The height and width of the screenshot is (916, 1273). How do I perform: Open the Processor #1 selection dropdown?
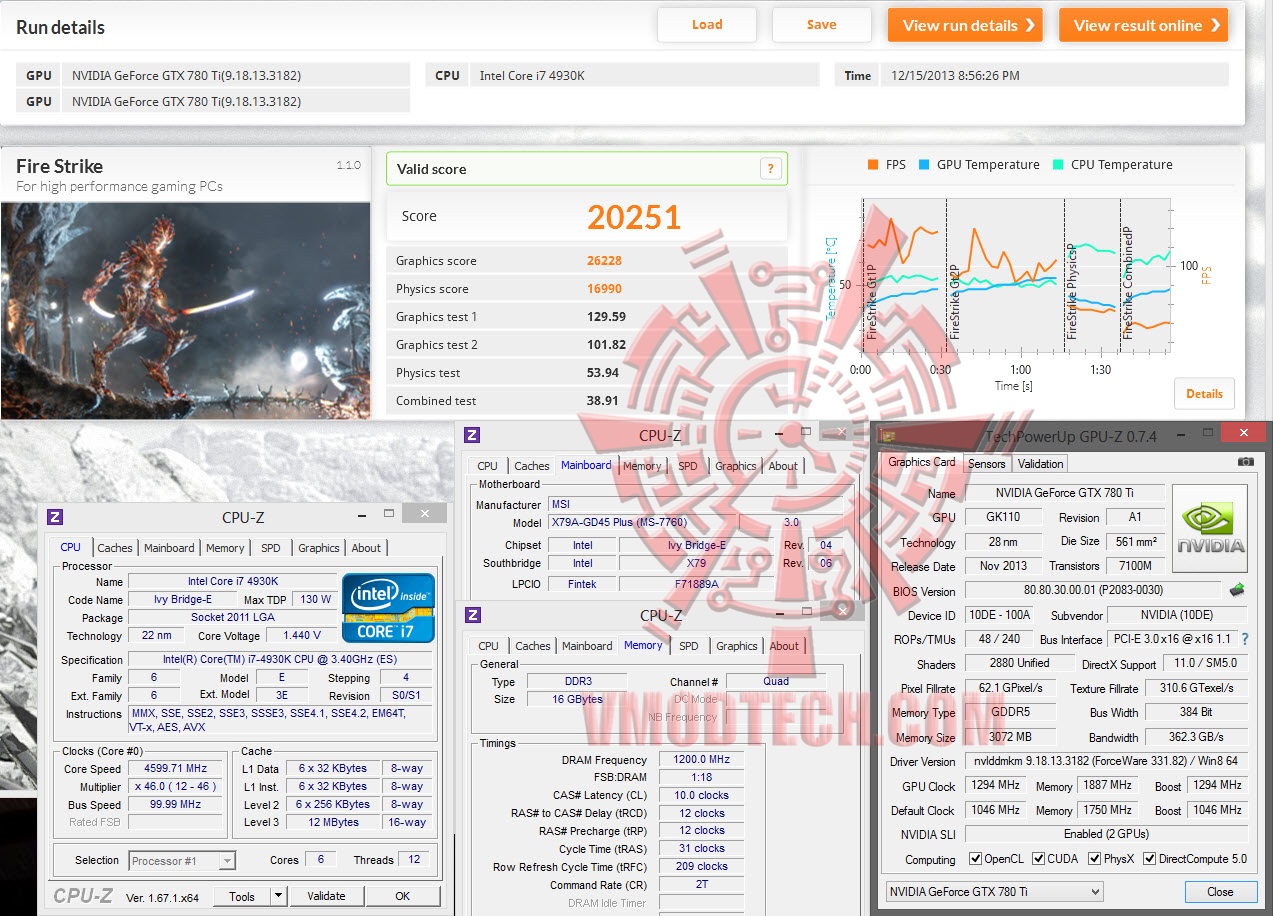(x=182, y=860)
